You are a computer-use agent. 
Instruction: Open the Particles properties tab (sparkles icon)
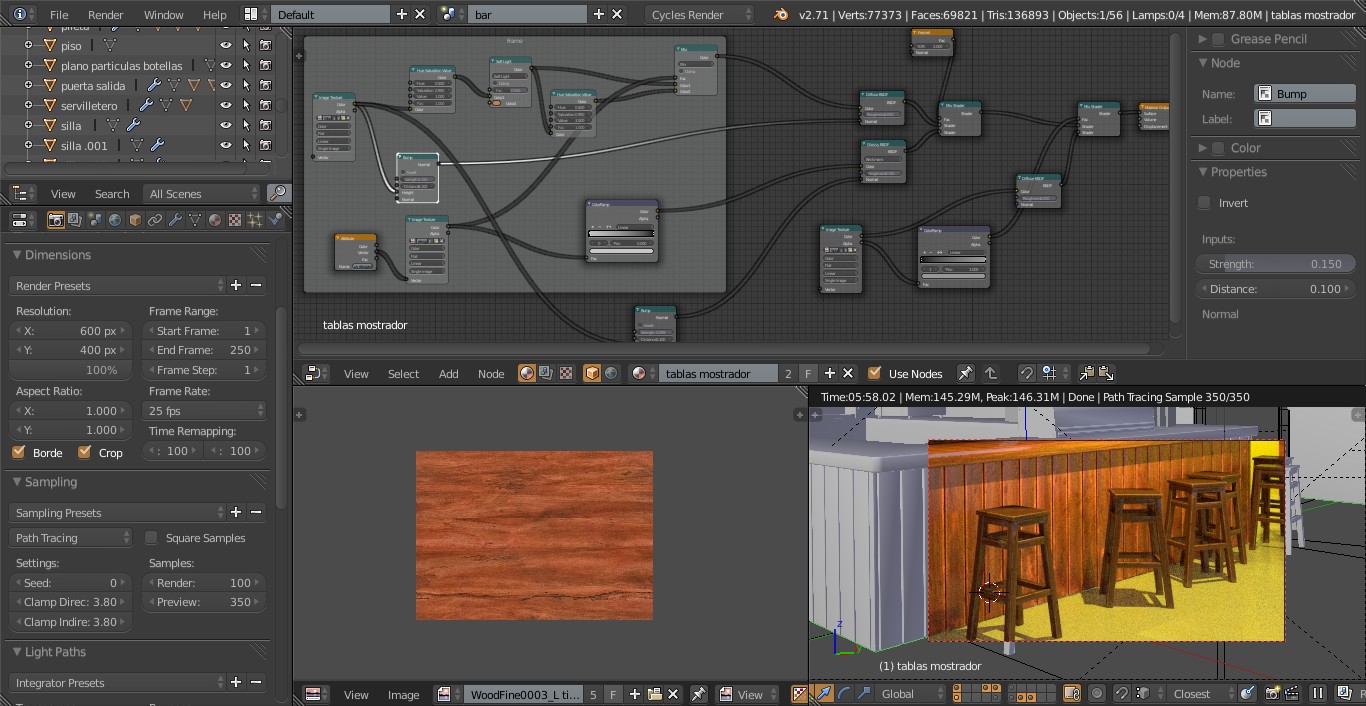pyautogui.click(x=255, y=220)
